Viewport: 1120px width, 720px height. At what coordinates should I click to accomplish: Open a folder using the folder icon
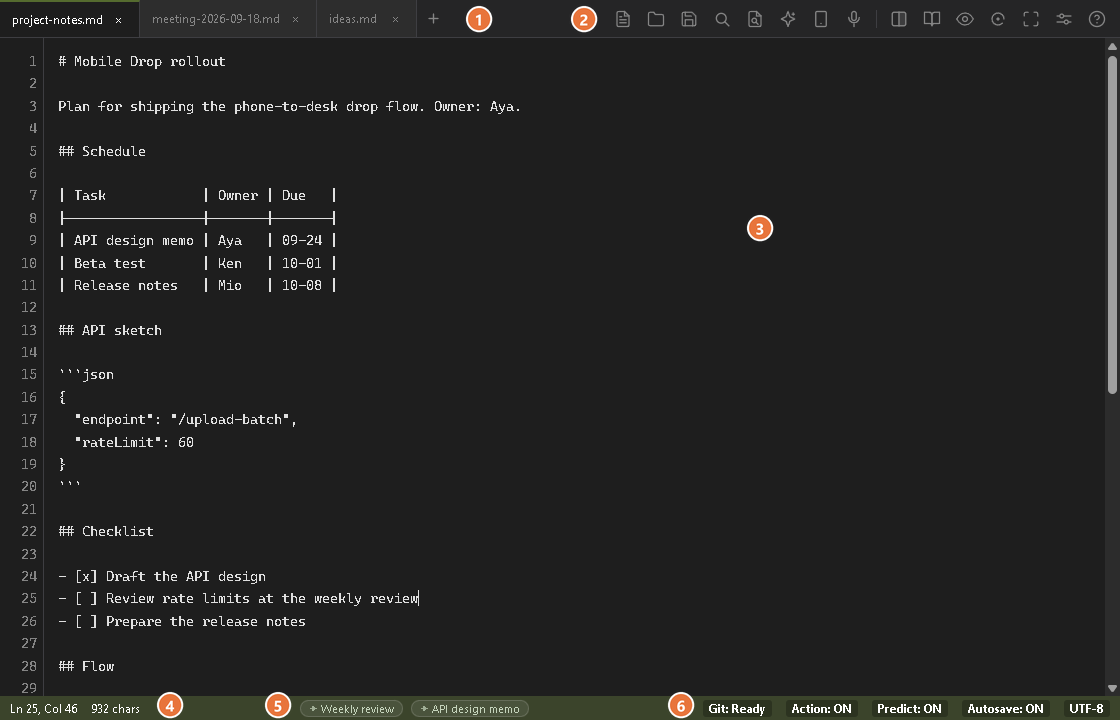coord(656,19)
